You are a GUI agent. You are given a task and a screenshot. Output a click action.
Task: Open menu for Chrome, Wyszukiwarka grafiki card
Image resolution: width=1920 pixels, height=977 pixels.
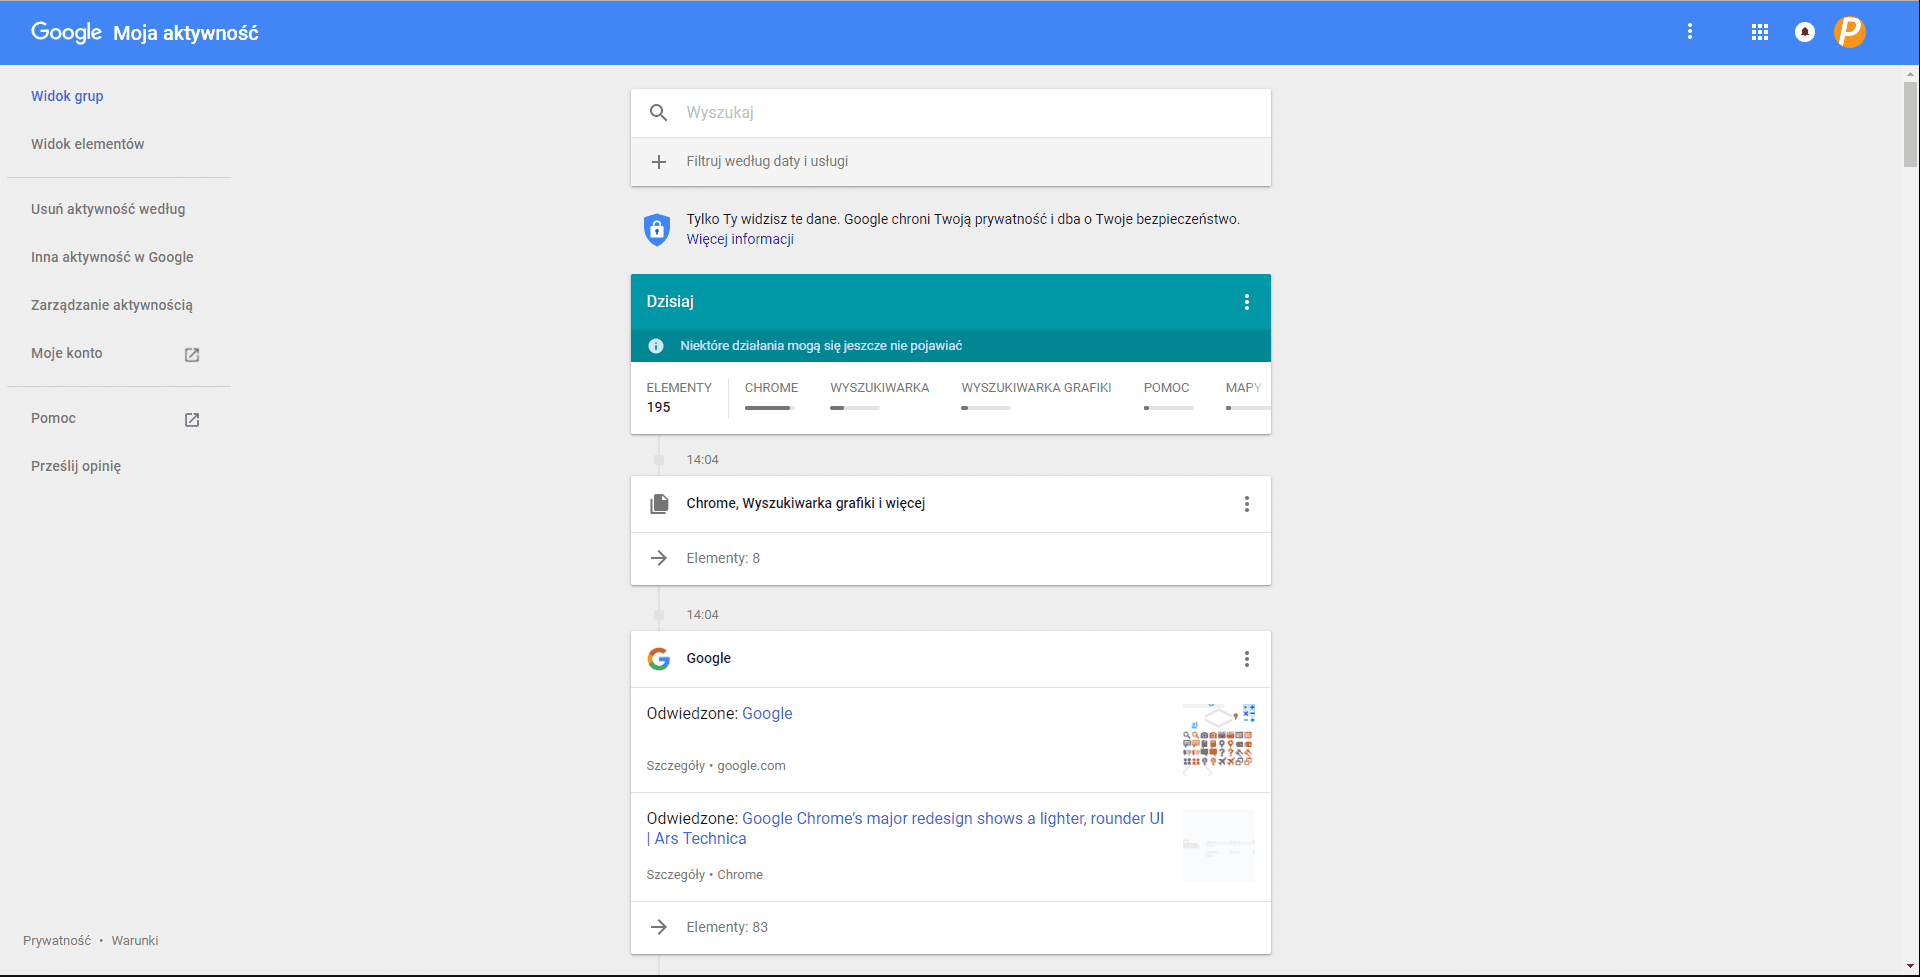pyautogui.click(x=1246, y=504)
